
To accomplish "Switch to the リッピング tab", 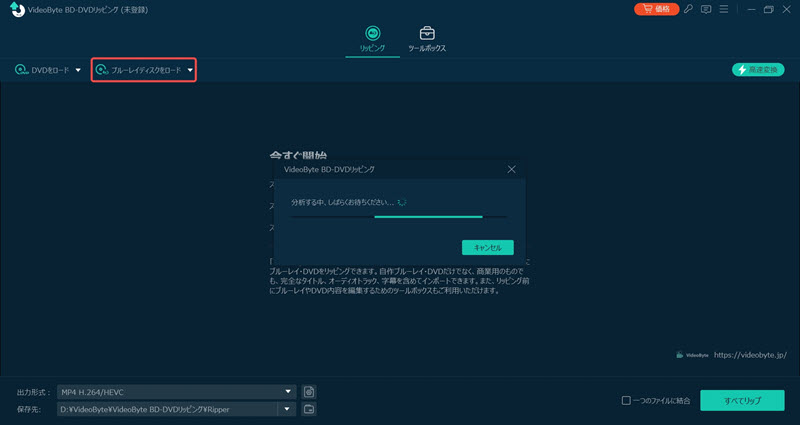I will (372, 39).
